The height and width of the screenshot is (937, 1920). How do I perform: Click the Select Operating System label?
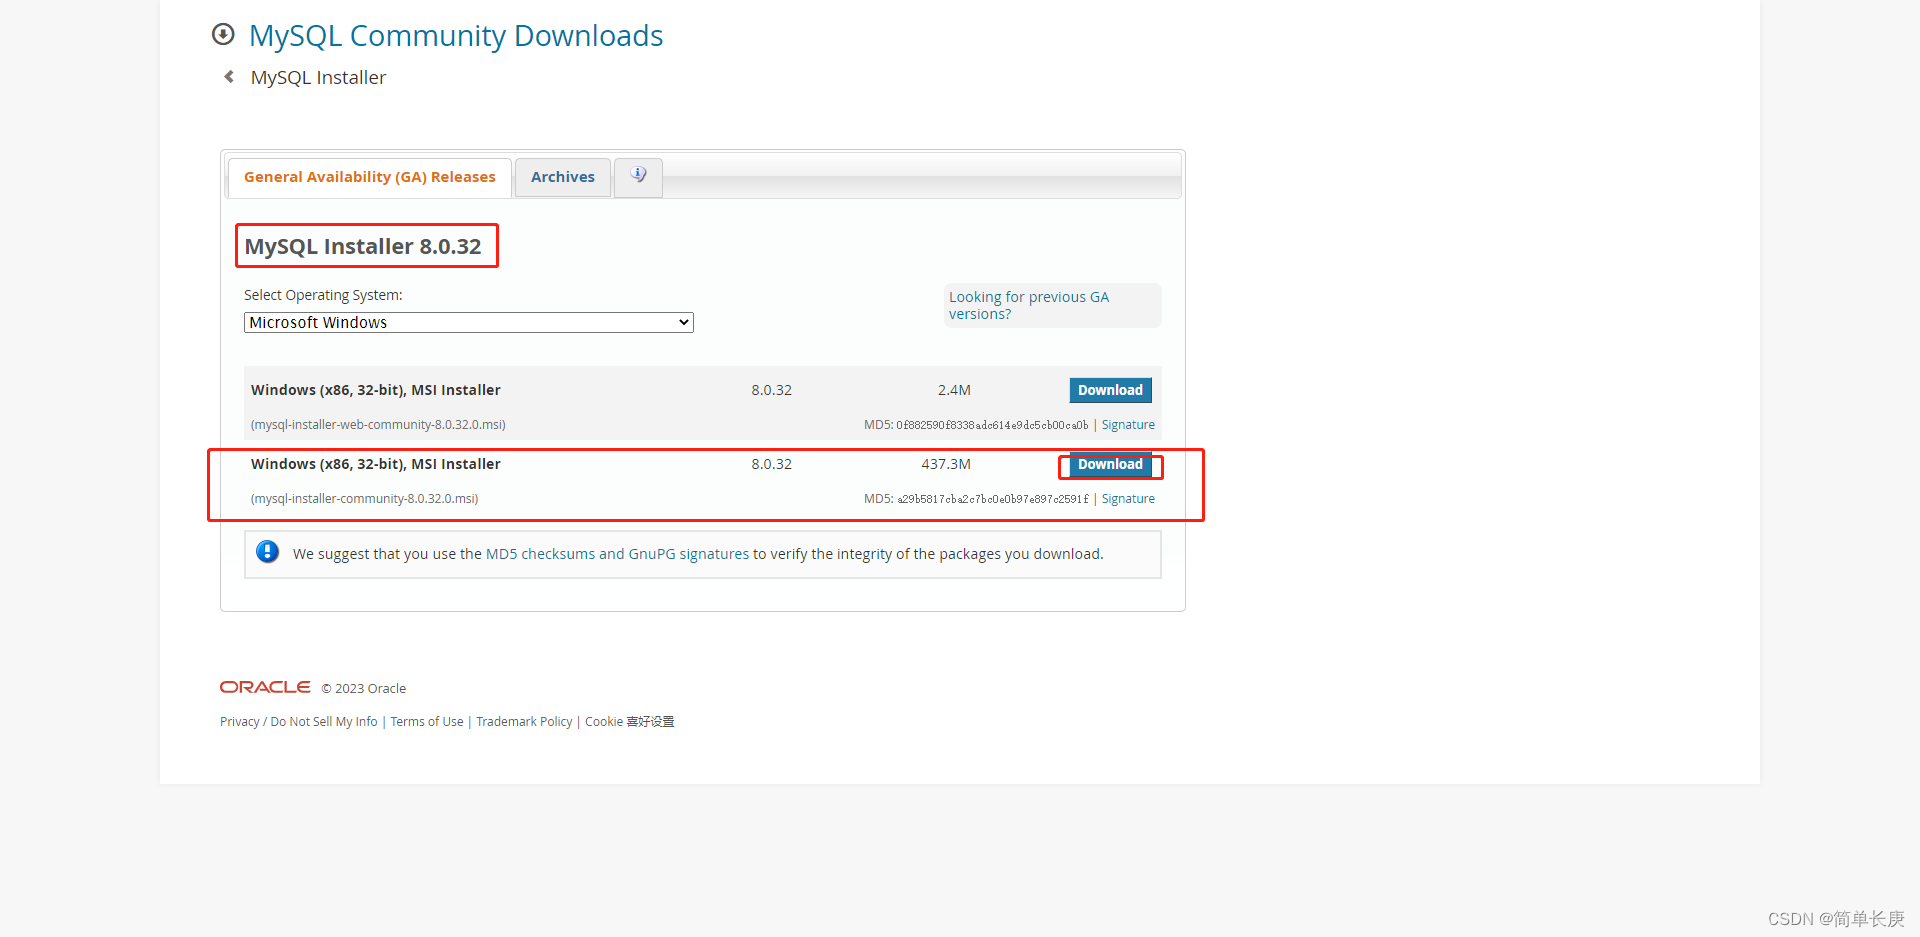pyautogui.click(x=323, y=295)
